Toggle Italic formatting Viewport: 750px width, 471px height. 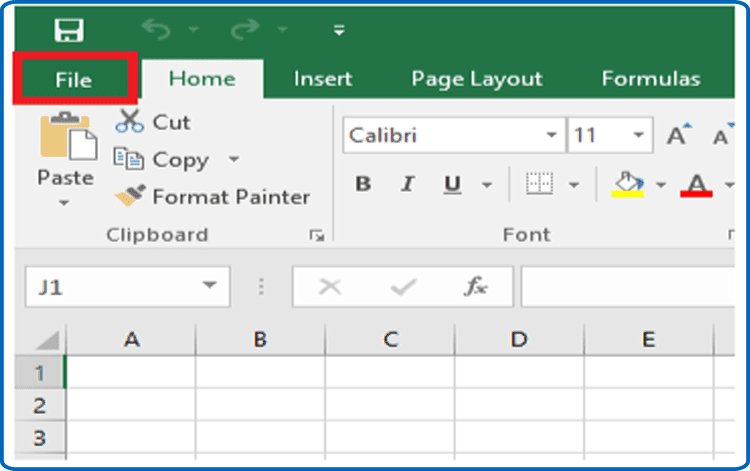(x=407, y=184)
